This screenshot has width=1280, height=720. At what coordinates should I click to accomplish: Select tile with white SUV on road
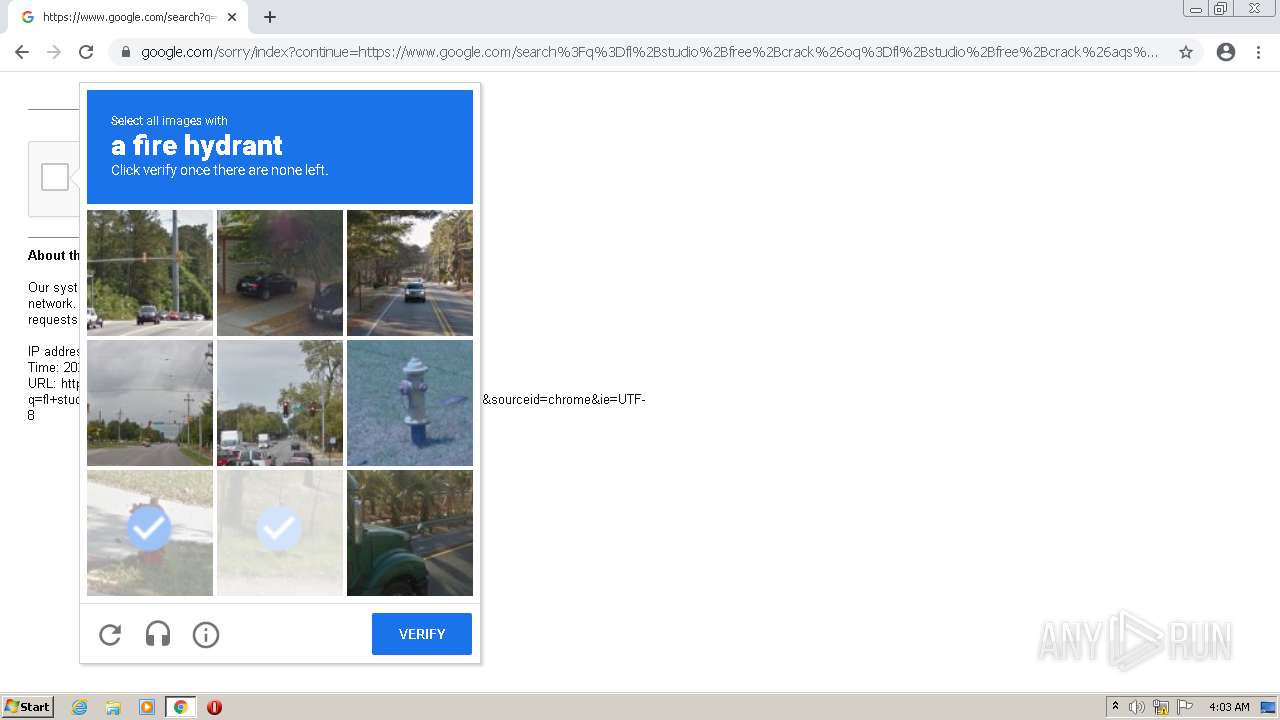[410, 273]
